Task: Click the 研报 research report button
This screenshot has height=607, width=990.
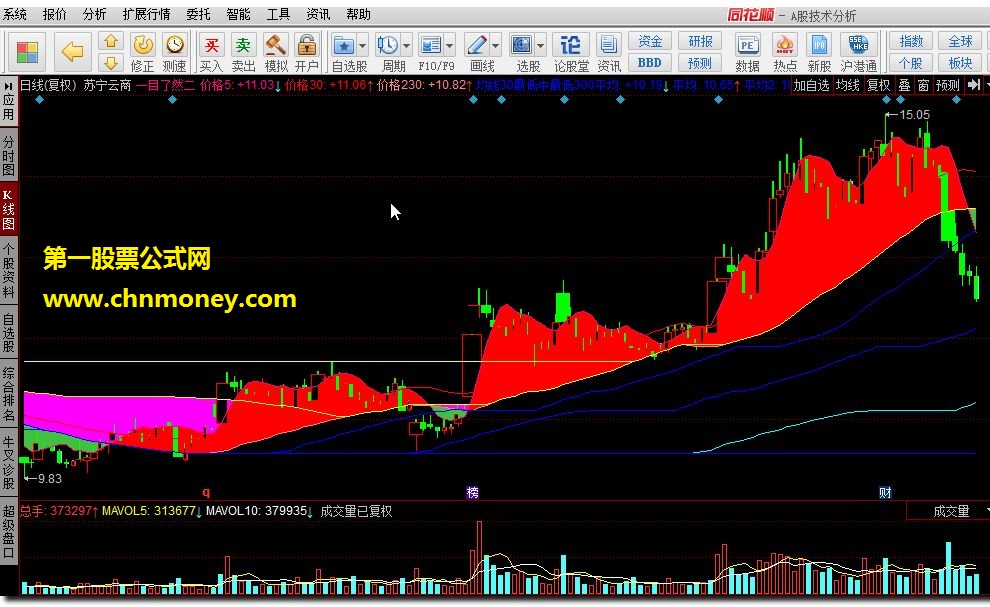Action: click(x=700, y=41)
